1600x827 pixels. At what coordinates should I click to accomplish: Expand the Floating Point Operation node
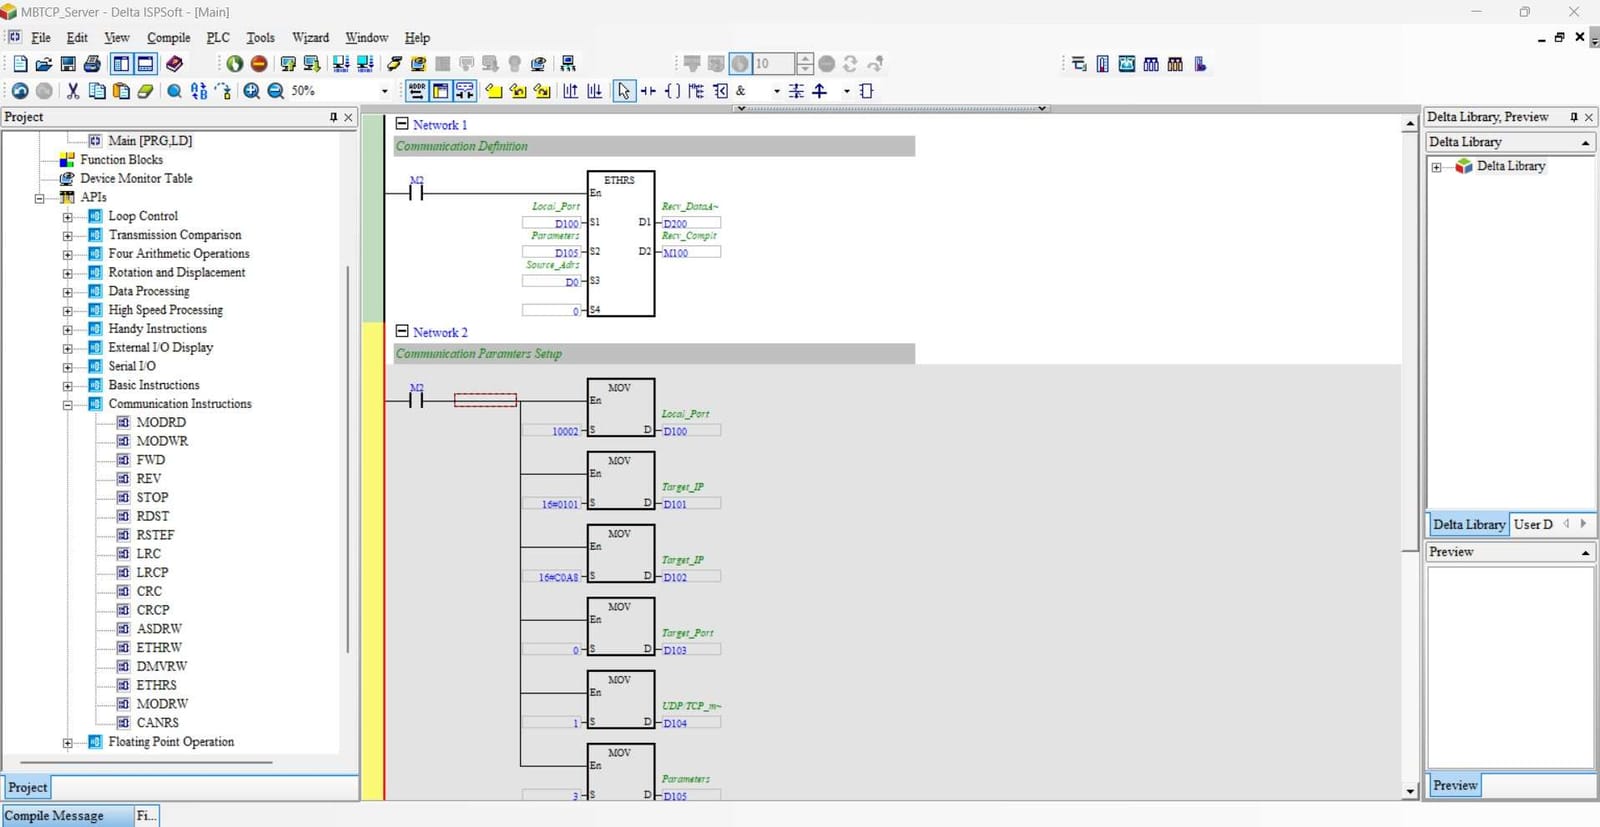[x=67, y=742]
